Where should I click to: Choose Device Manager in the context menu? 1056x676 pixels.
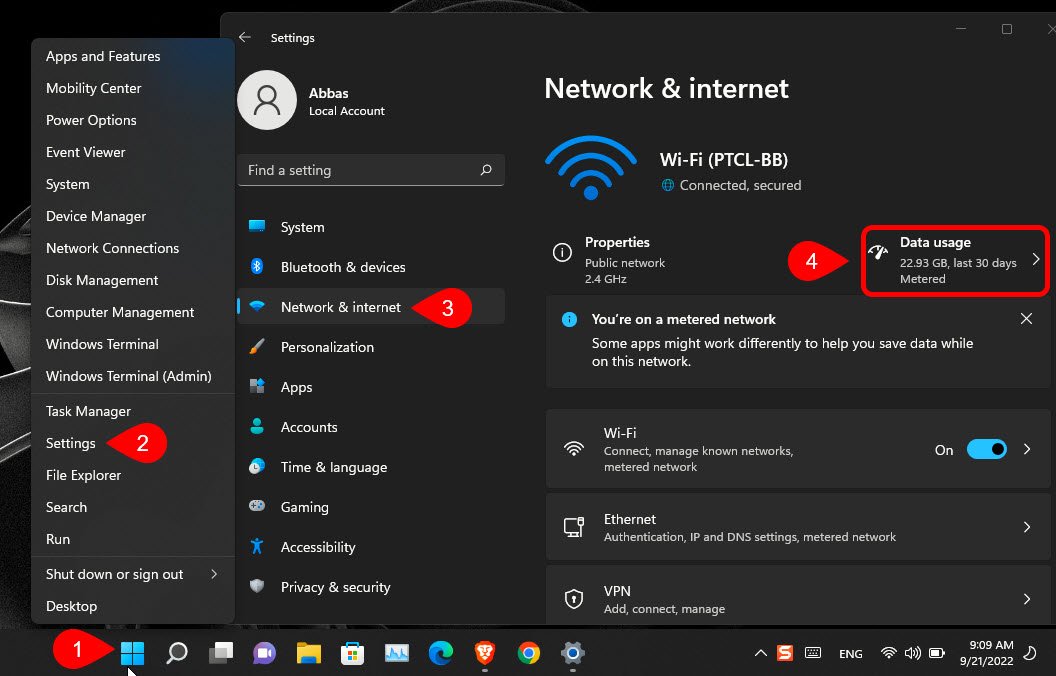coord(96,216)
